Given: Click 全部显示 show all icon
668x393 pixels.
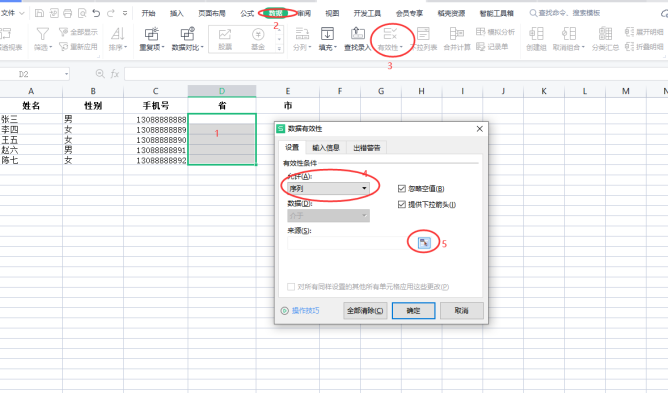Looking at the screenshot, I should [78, 32].
